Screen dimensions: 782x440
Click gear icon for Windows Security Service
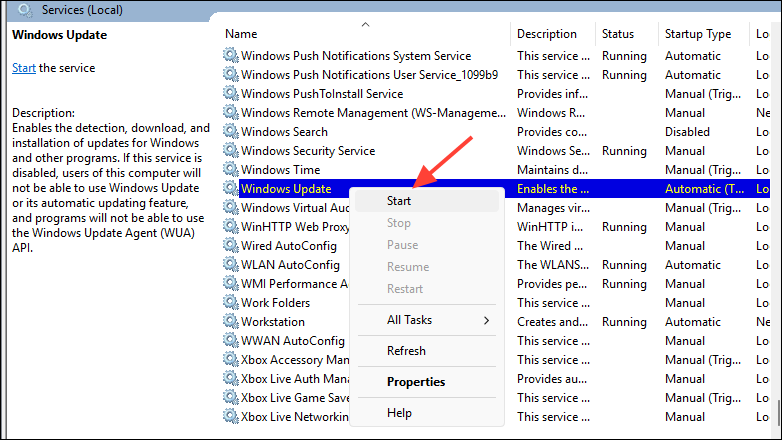point(230,150)
